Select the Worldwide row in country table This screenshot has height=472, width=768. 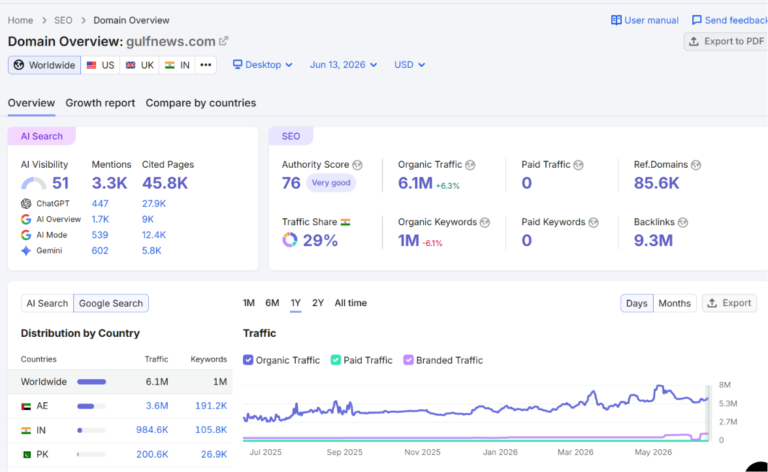(x=120, y=382)
